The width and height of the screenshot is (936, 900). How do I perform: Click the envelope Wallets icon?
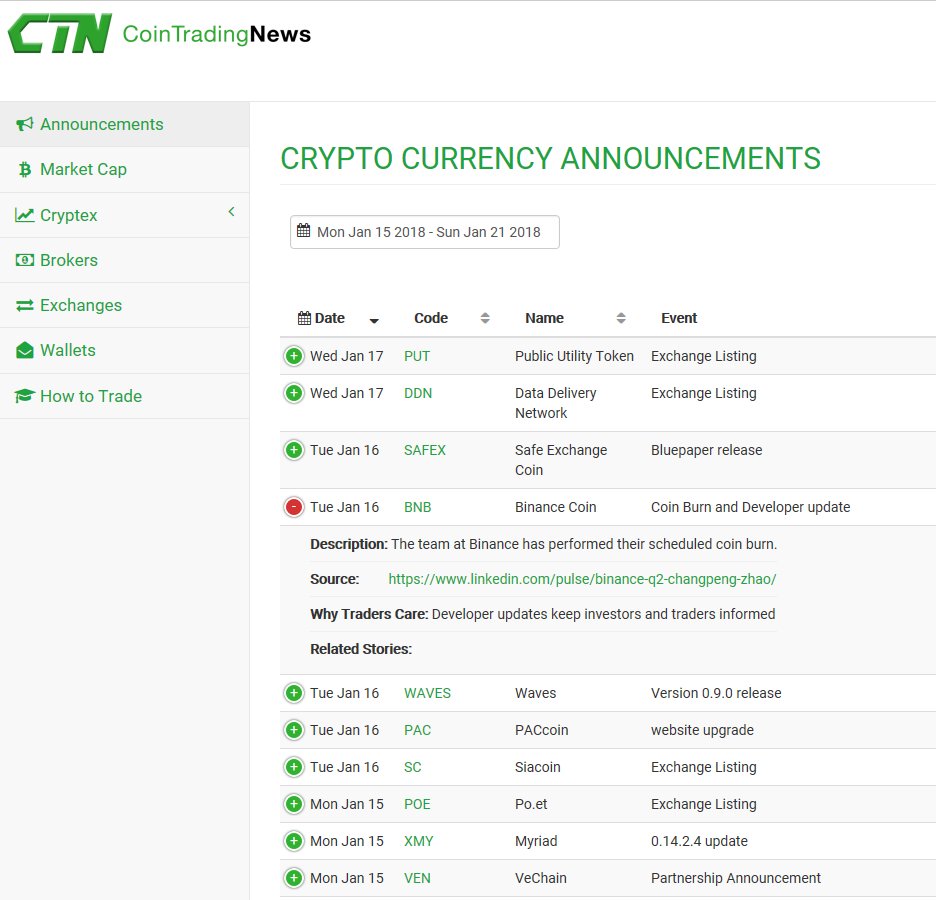point(24,350)
